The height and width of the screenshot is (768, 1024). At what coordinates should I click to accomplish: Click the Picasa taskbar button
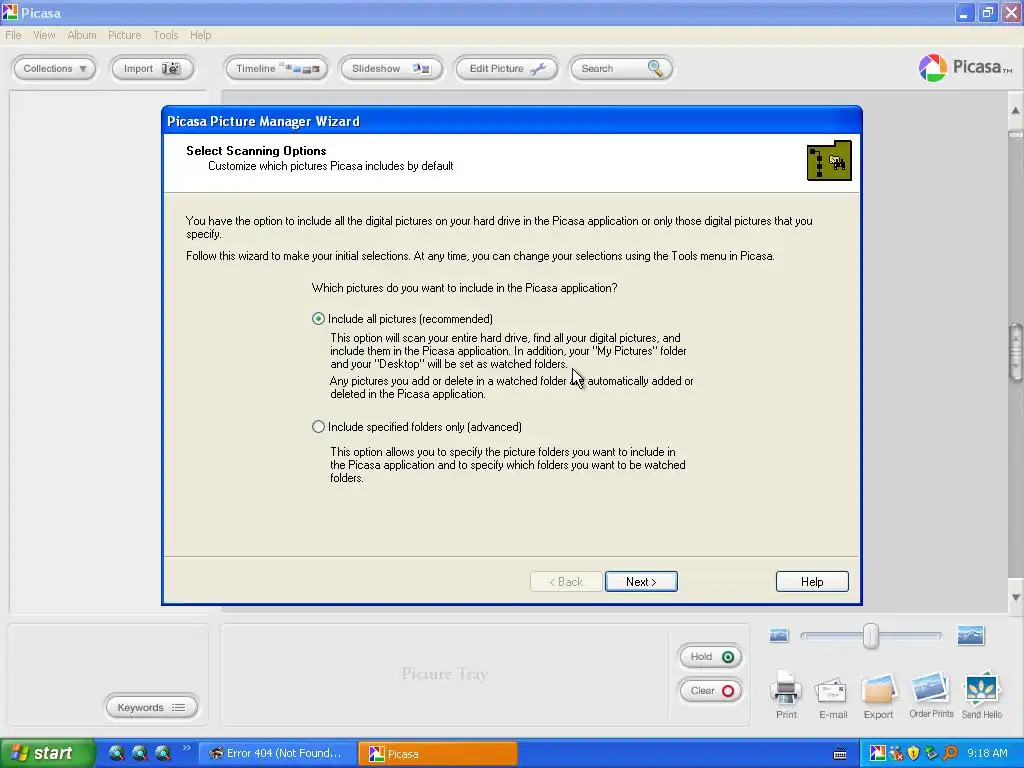(x=438, y=754)
